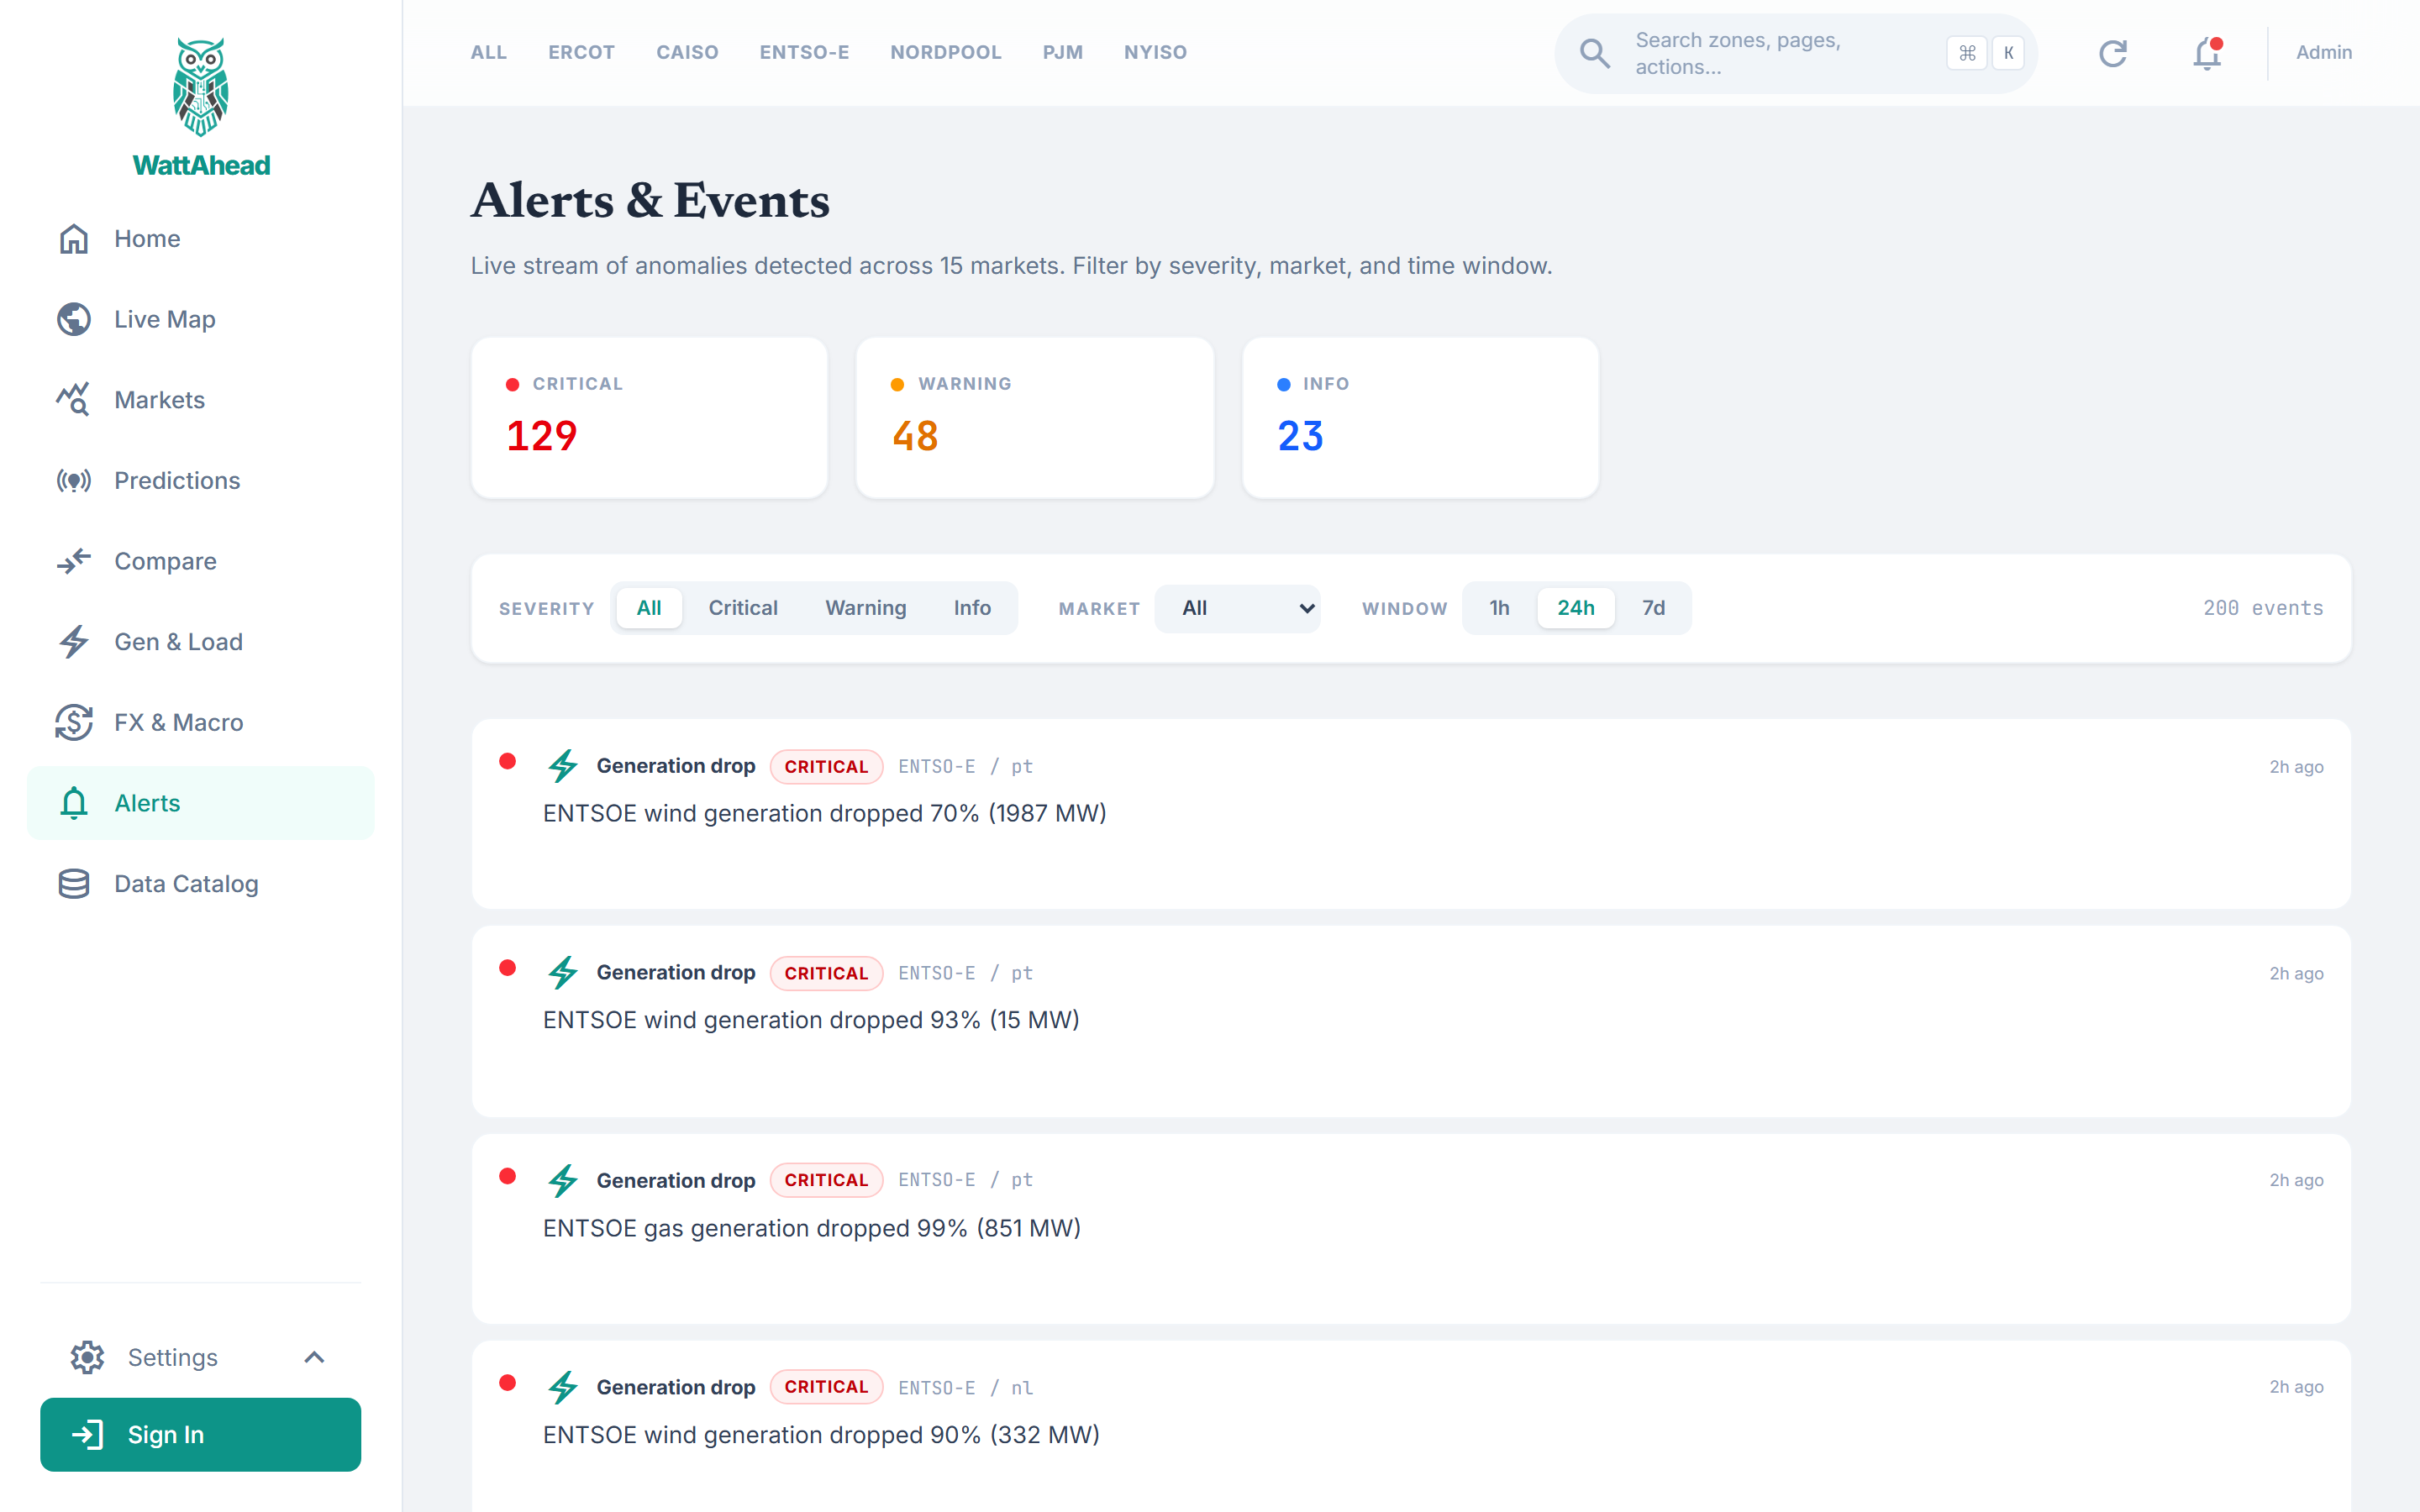Click ENTSO-E / nl market label
The width and height of the screenshot is (2420, 1512).
coord(965,1388)
